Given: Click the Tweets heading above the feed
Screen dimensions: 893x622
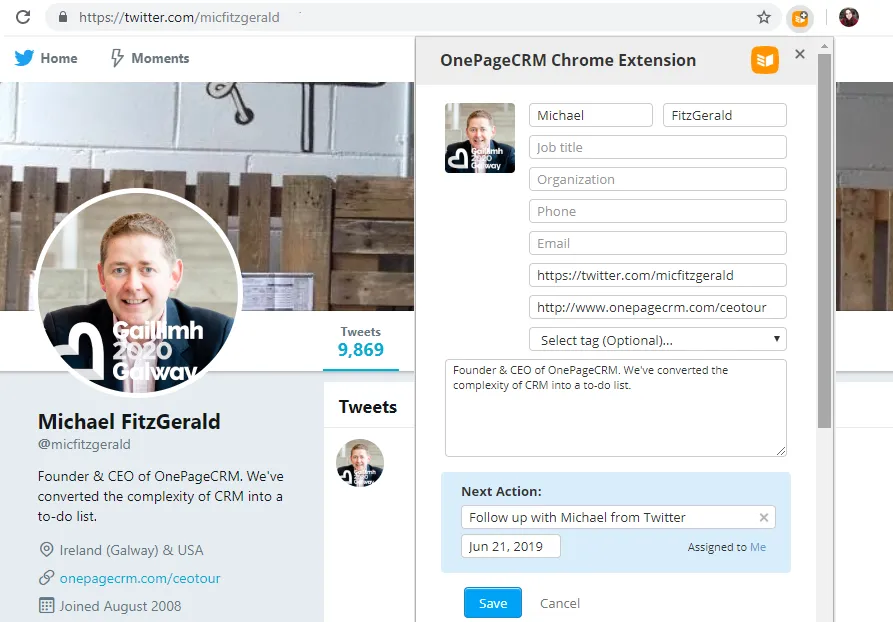Looking at the screenshot, I should coord(368,407).
